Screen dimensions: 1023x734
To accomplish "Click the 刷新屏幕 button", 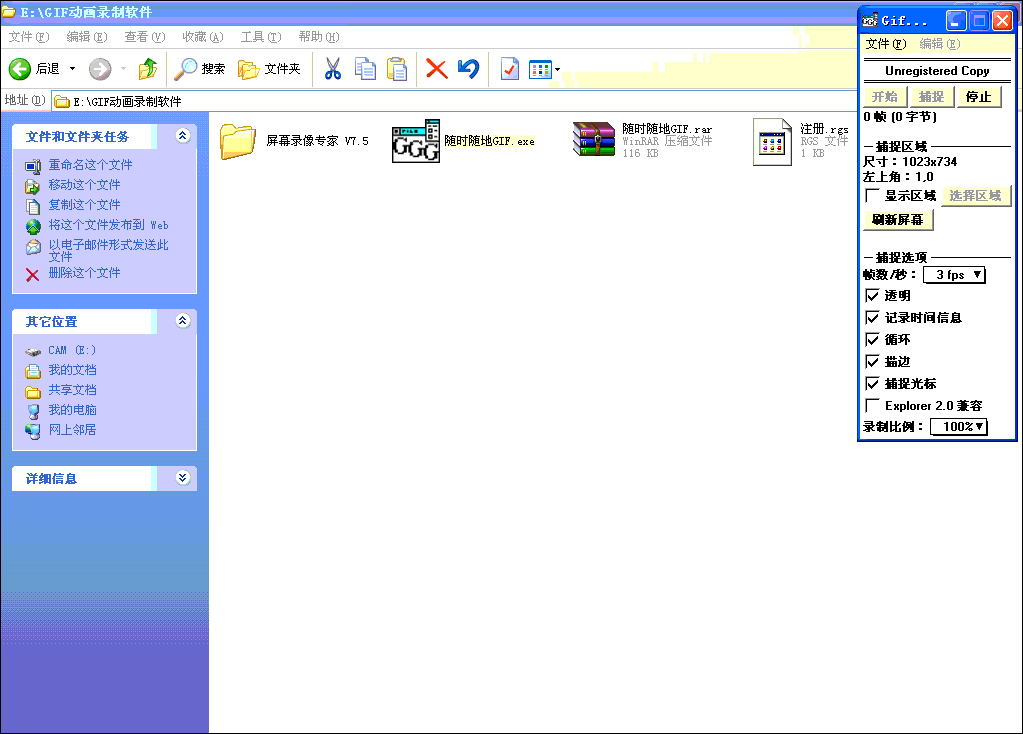I will tap(898, 220).
